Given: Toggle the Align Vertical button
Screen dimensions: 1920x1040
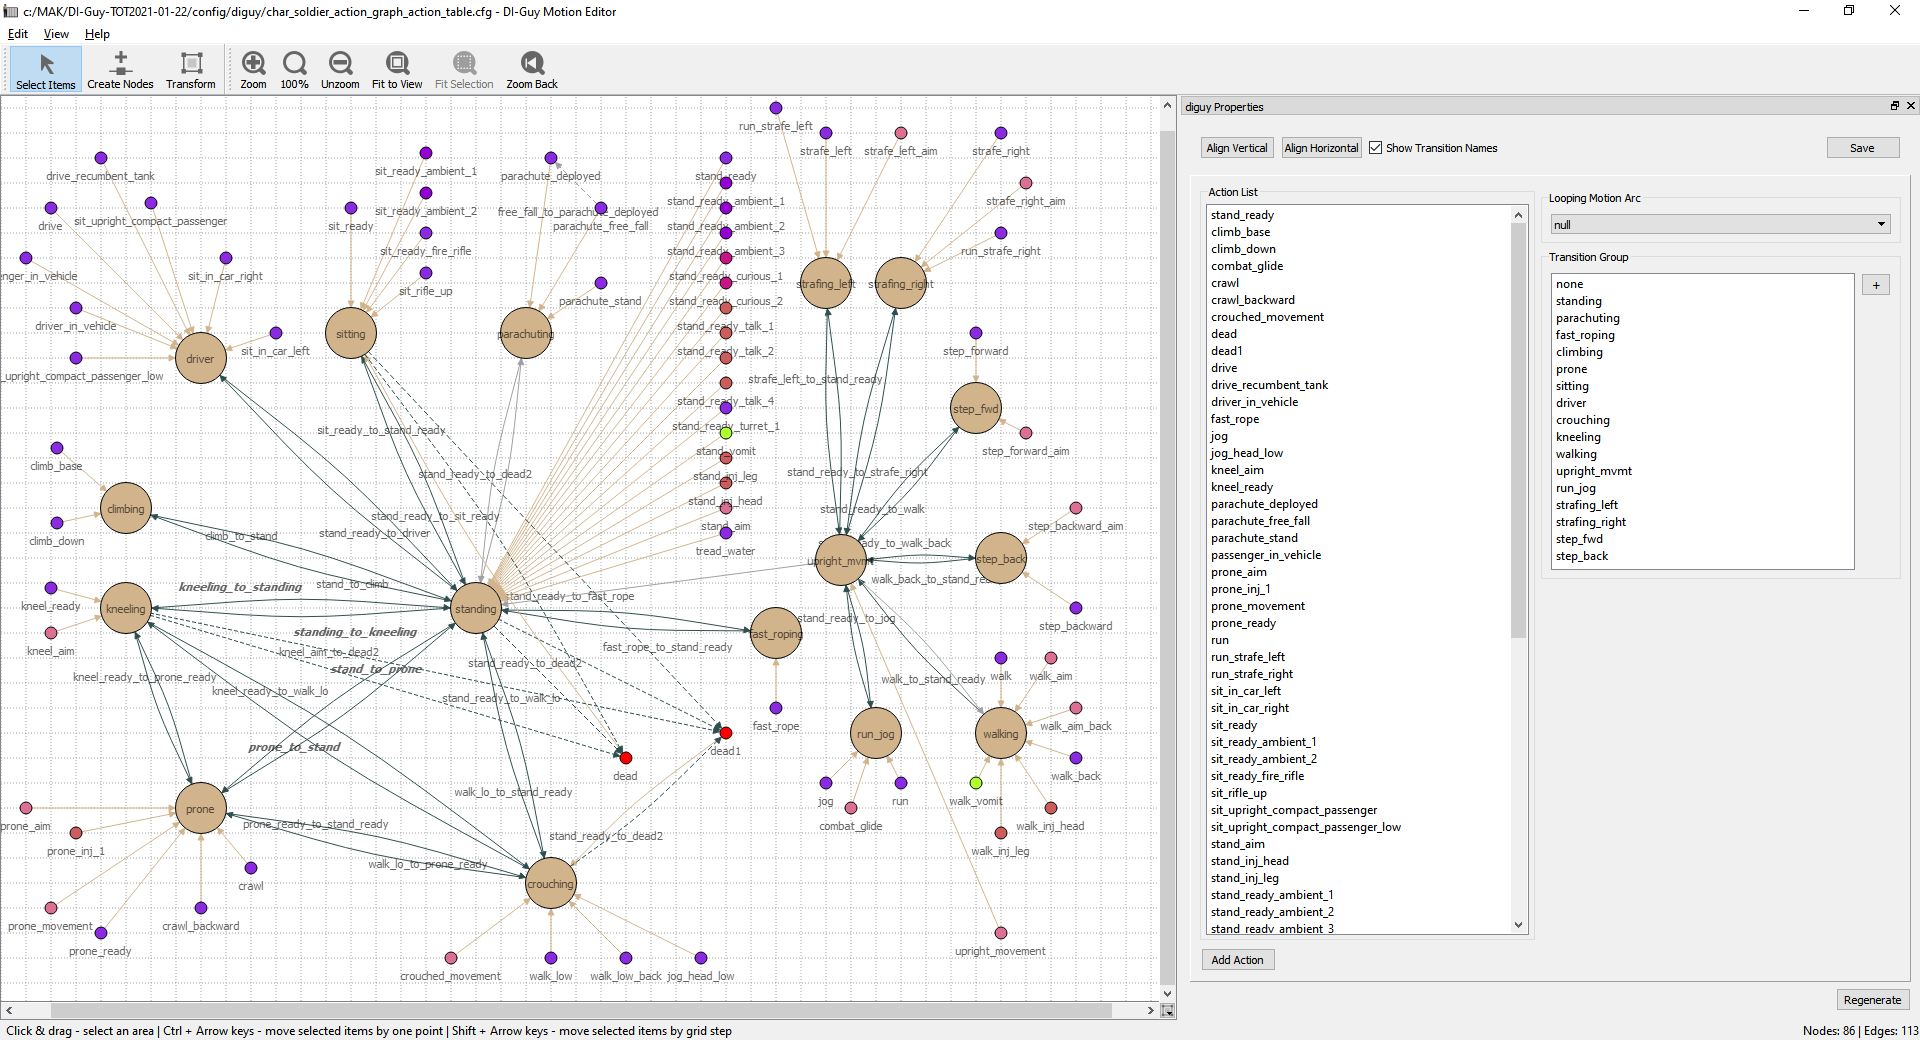Looking at the screenshot, I should 1236,148.
